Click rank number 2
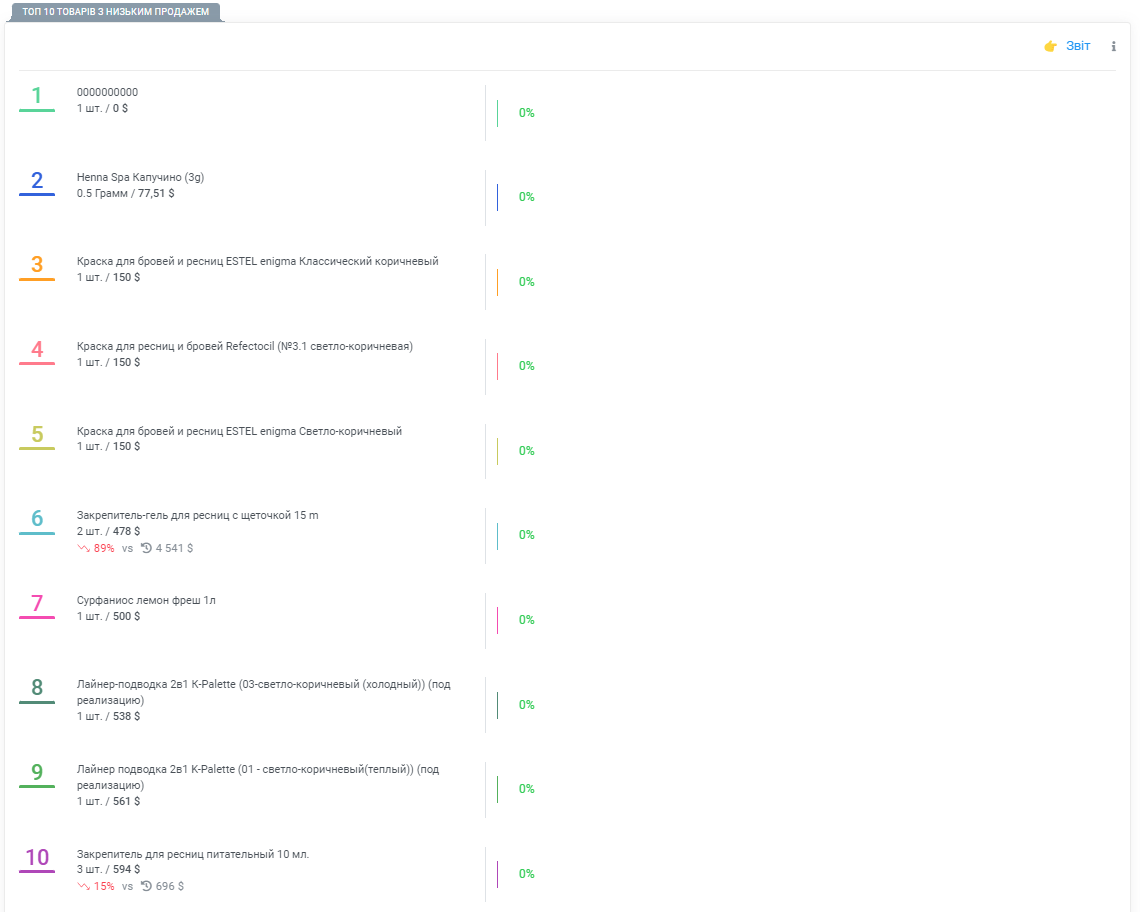 tap(37, 180)
